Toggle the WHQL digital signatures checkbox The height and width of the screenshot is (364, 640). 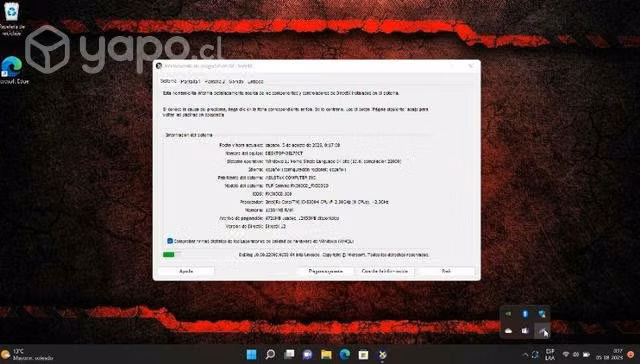pyautogui.click(x=170, y=241)
